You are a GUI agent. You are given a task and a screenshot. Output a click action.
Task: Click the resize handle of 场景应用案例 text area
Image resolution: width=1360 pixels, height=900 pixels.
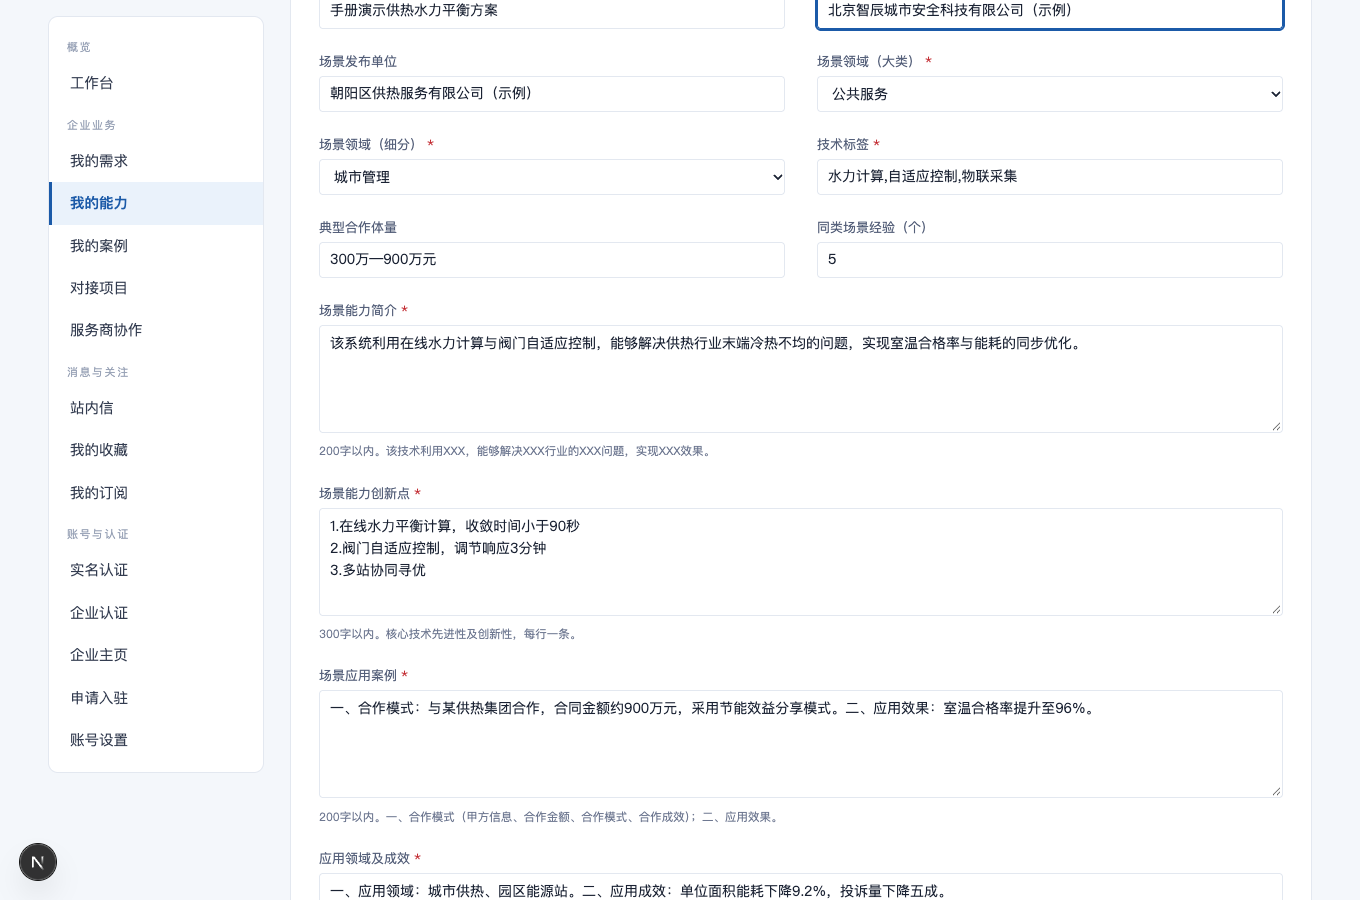pyautogui.click(x=1276, y=791)
